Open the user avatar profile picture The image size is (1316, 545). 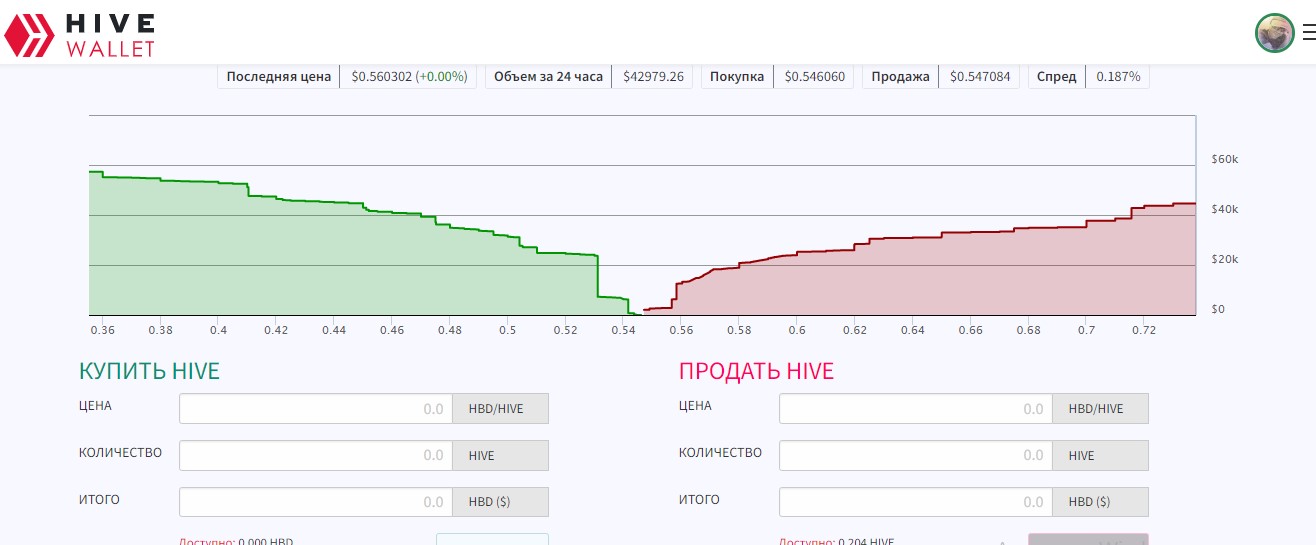click(1275, 33)
